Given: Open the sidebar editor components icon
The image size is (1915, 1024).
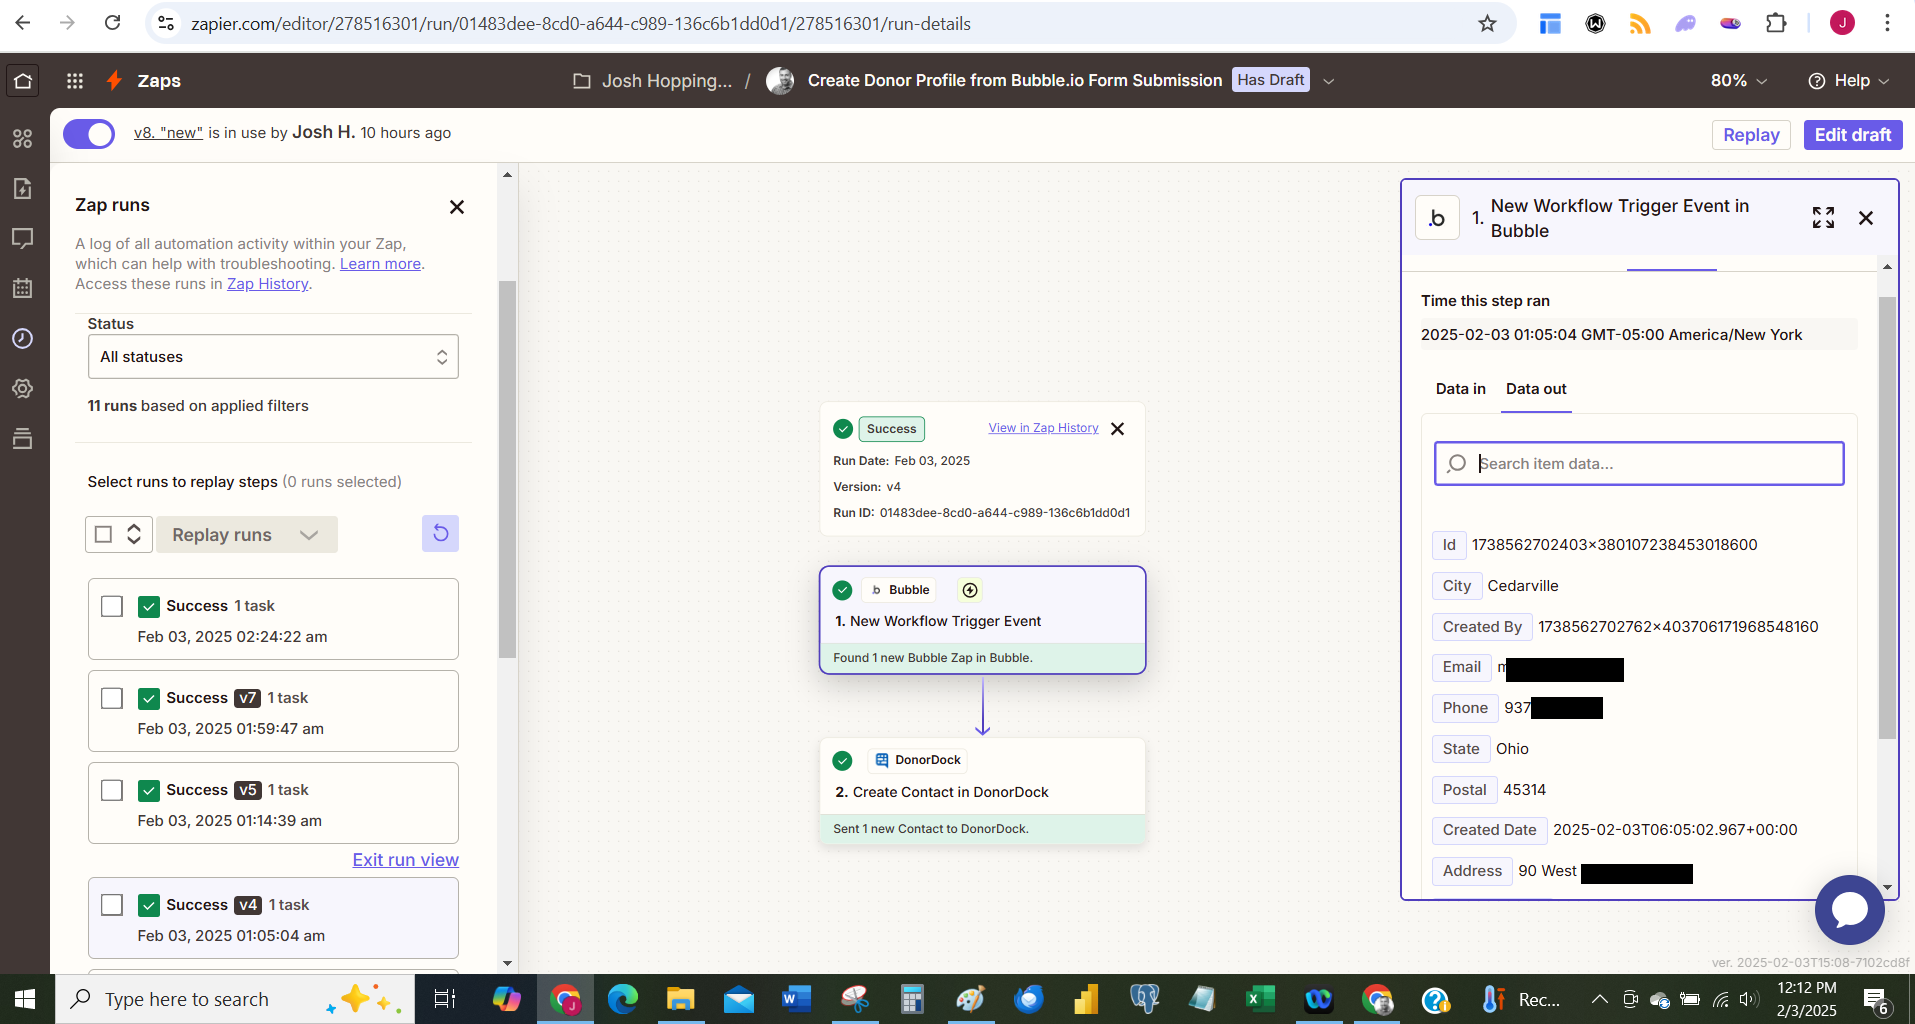Looking at the screenshot, I should pos(22,138).
